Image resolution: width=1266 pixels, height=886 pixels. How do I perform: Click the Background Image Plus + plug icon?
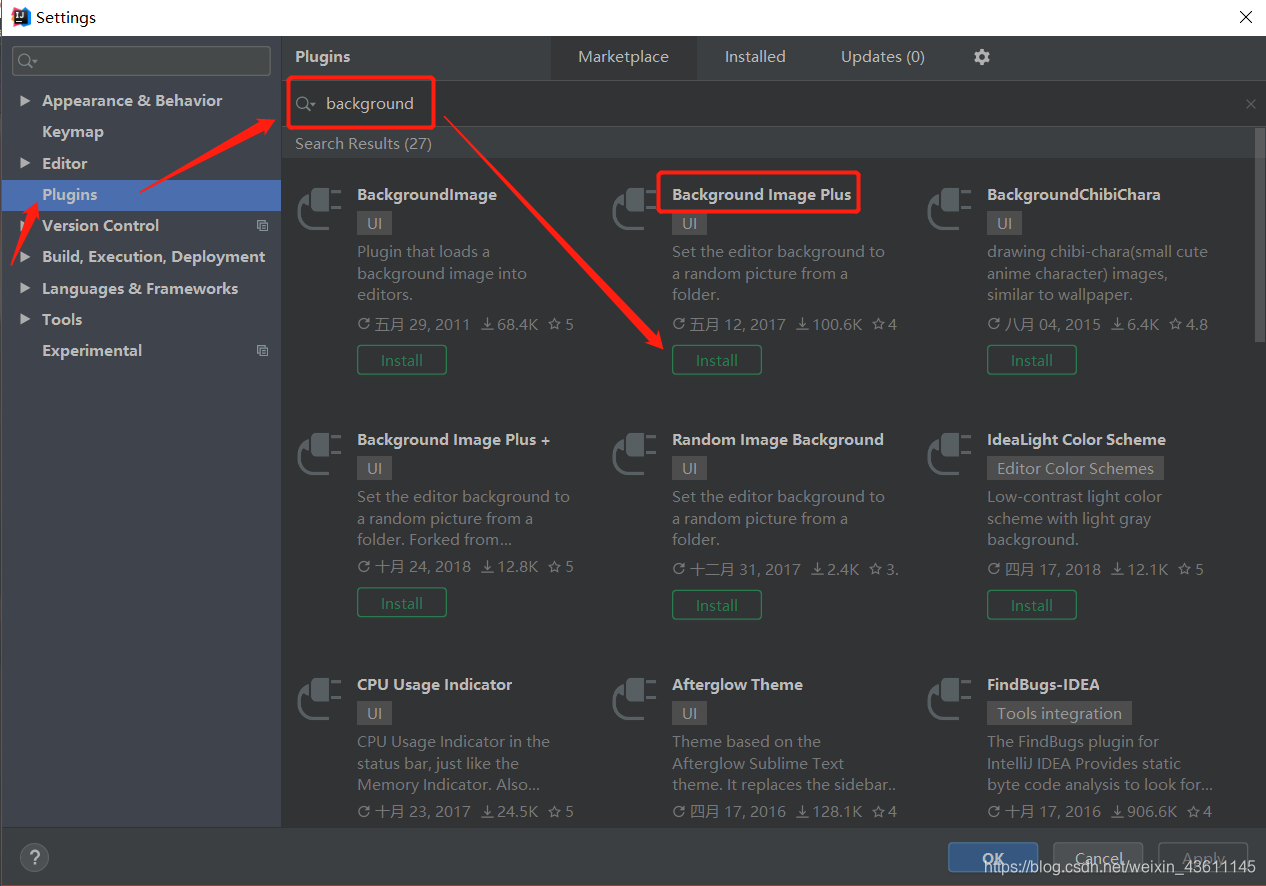pos(320,454)
